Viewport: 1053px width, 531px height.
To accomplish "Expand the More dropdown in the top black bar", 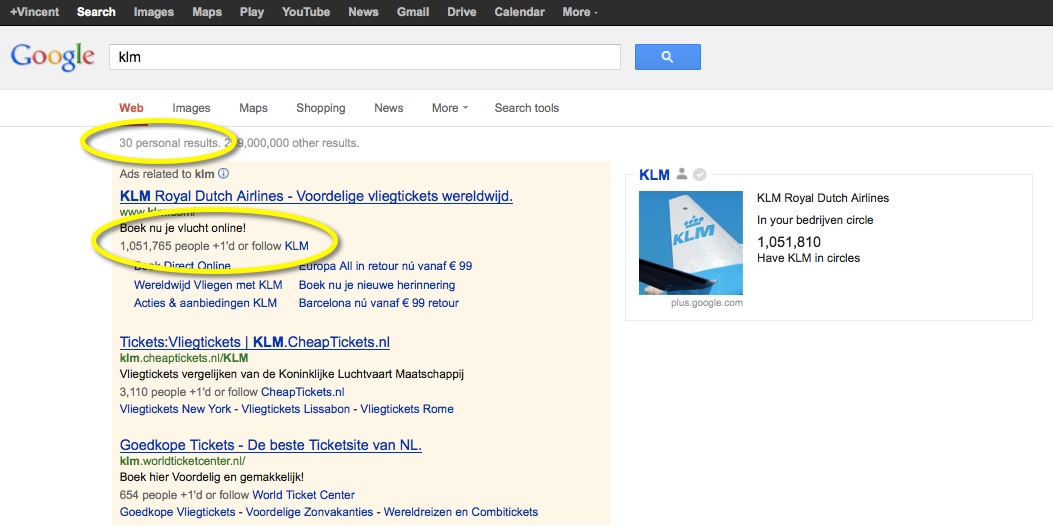I will pyautogui.click(x=579, y=12).
